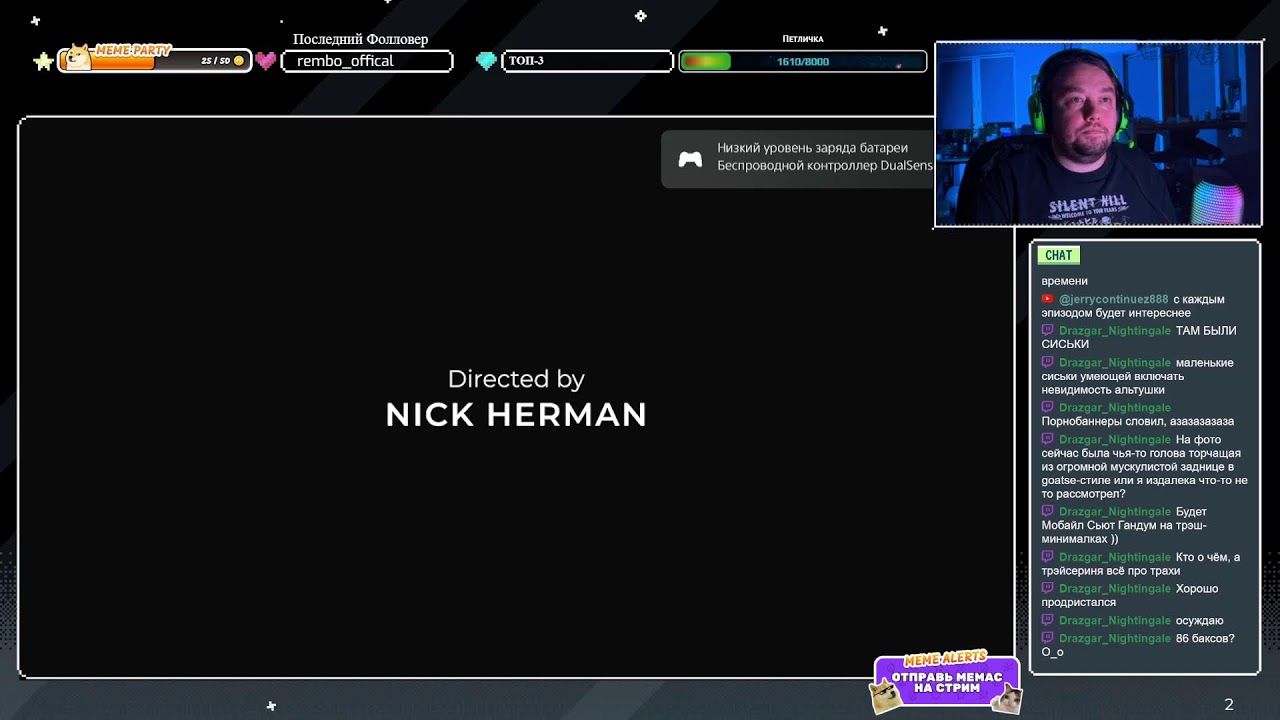
Task: Click "Низкий уровень заряда батареи" notification text
Action: point(812,148)
